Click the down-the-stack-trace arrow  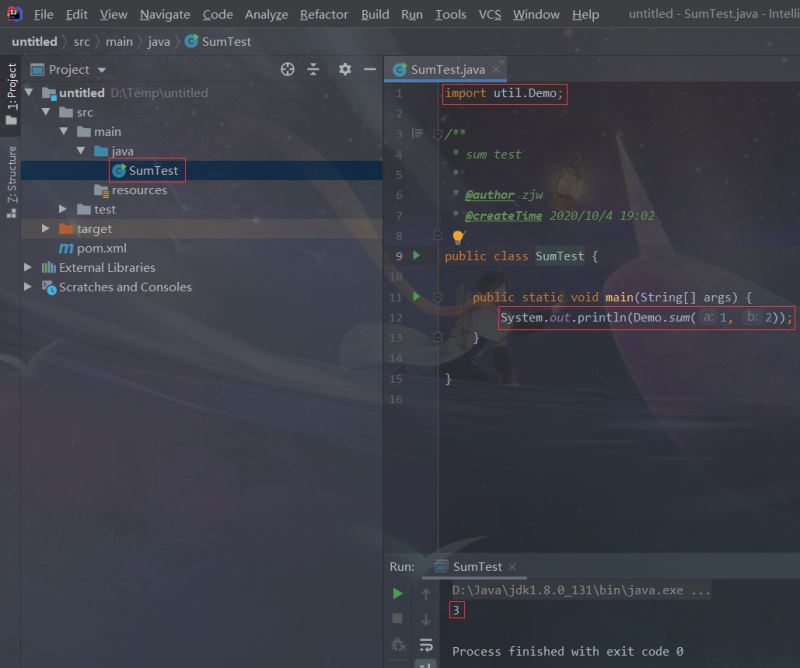click(x=426, y=620)
